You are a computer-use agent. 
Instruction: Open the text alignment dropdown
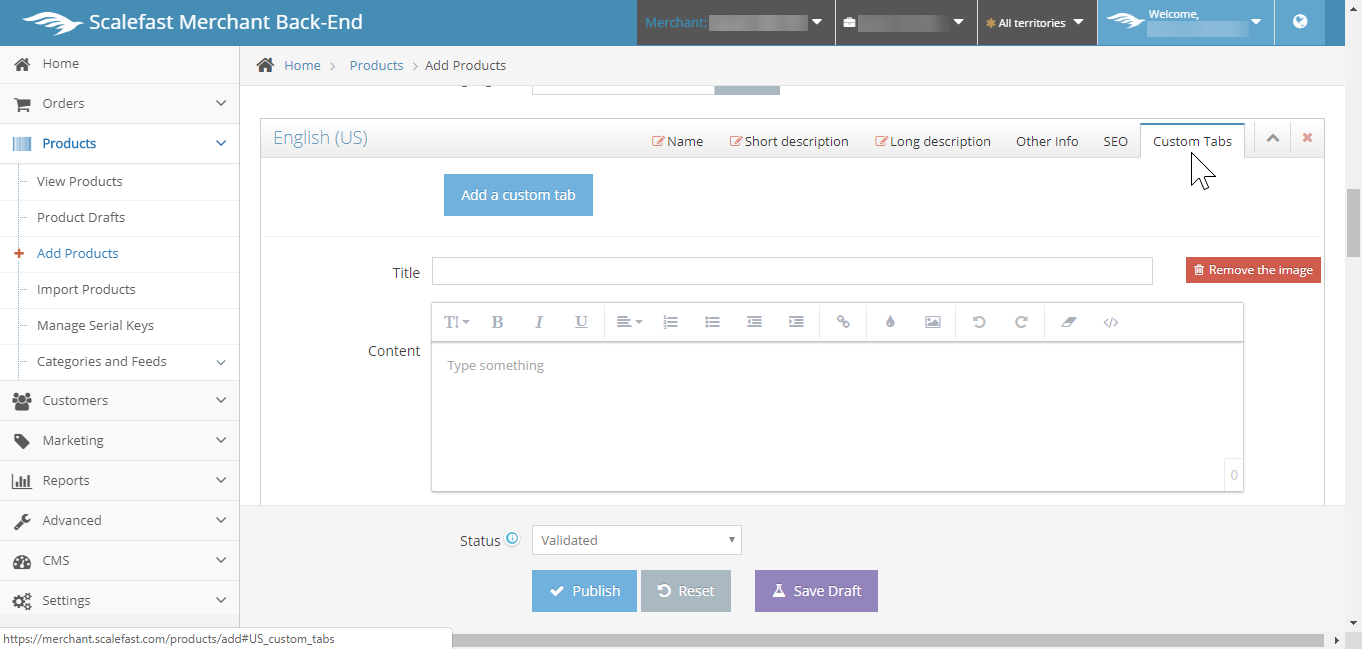pyautogui.click(x=629, y=322)
